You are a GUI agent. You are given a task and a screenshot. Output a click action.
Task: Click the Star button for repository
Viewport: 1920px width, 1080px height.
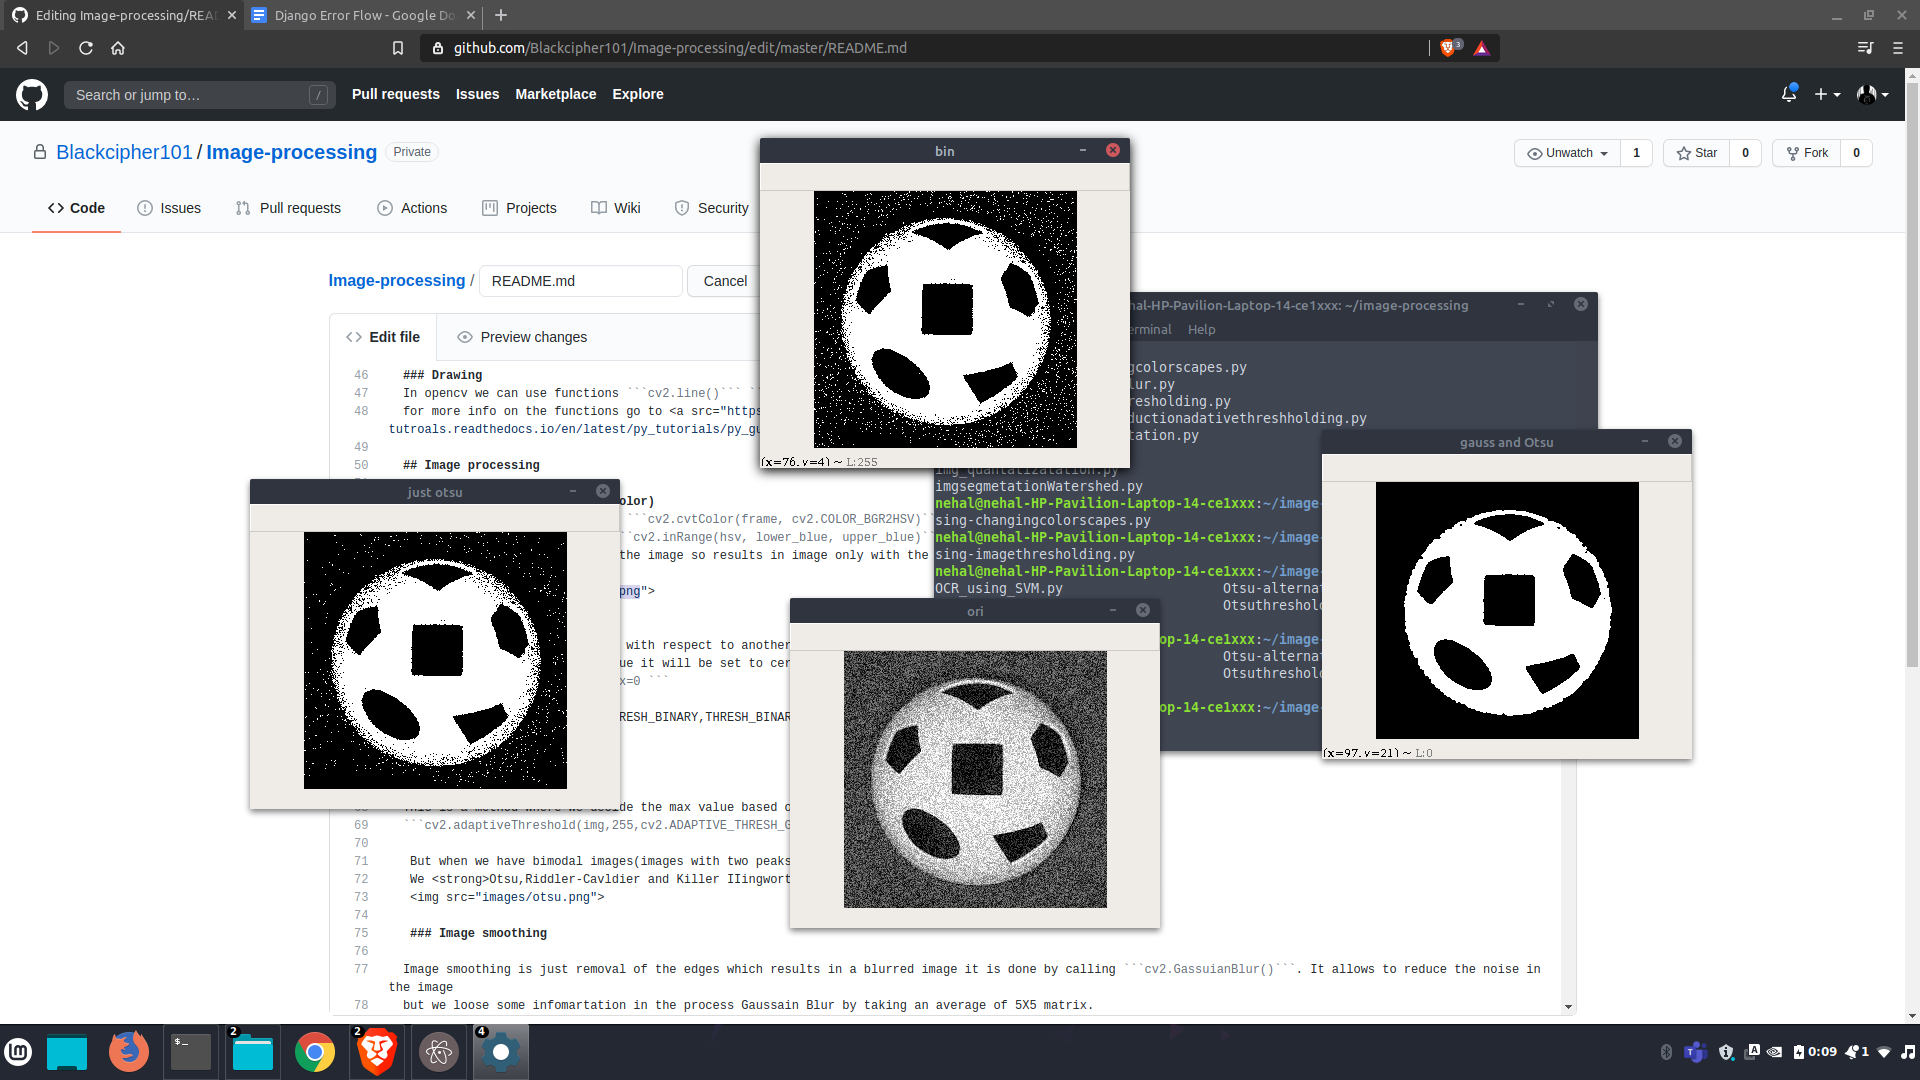coord(1697,153)
